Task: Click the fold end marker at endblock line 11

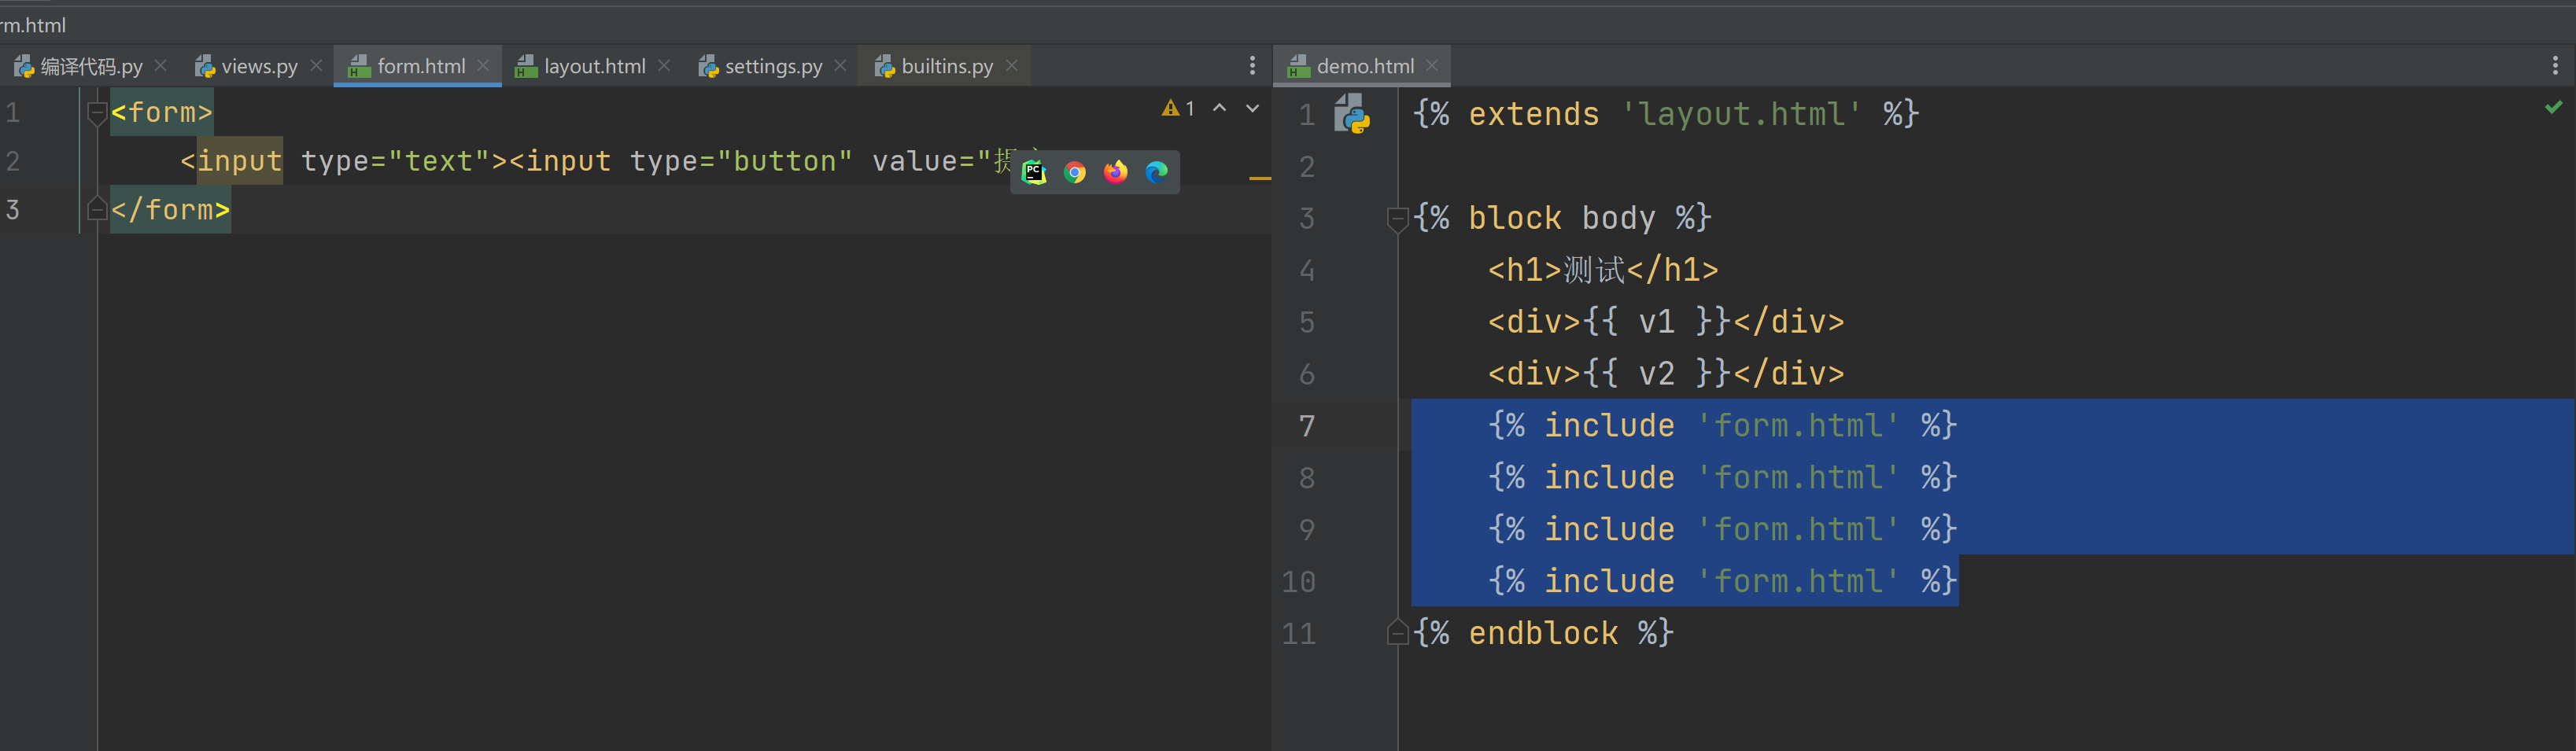Action: [x=1398, y=632]
